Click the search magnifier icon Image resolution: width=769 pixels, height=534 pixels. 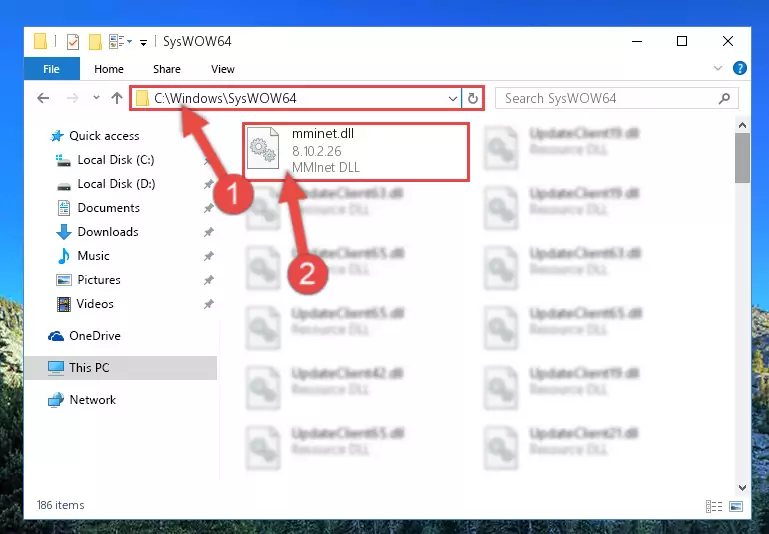[x=724, y=99]
